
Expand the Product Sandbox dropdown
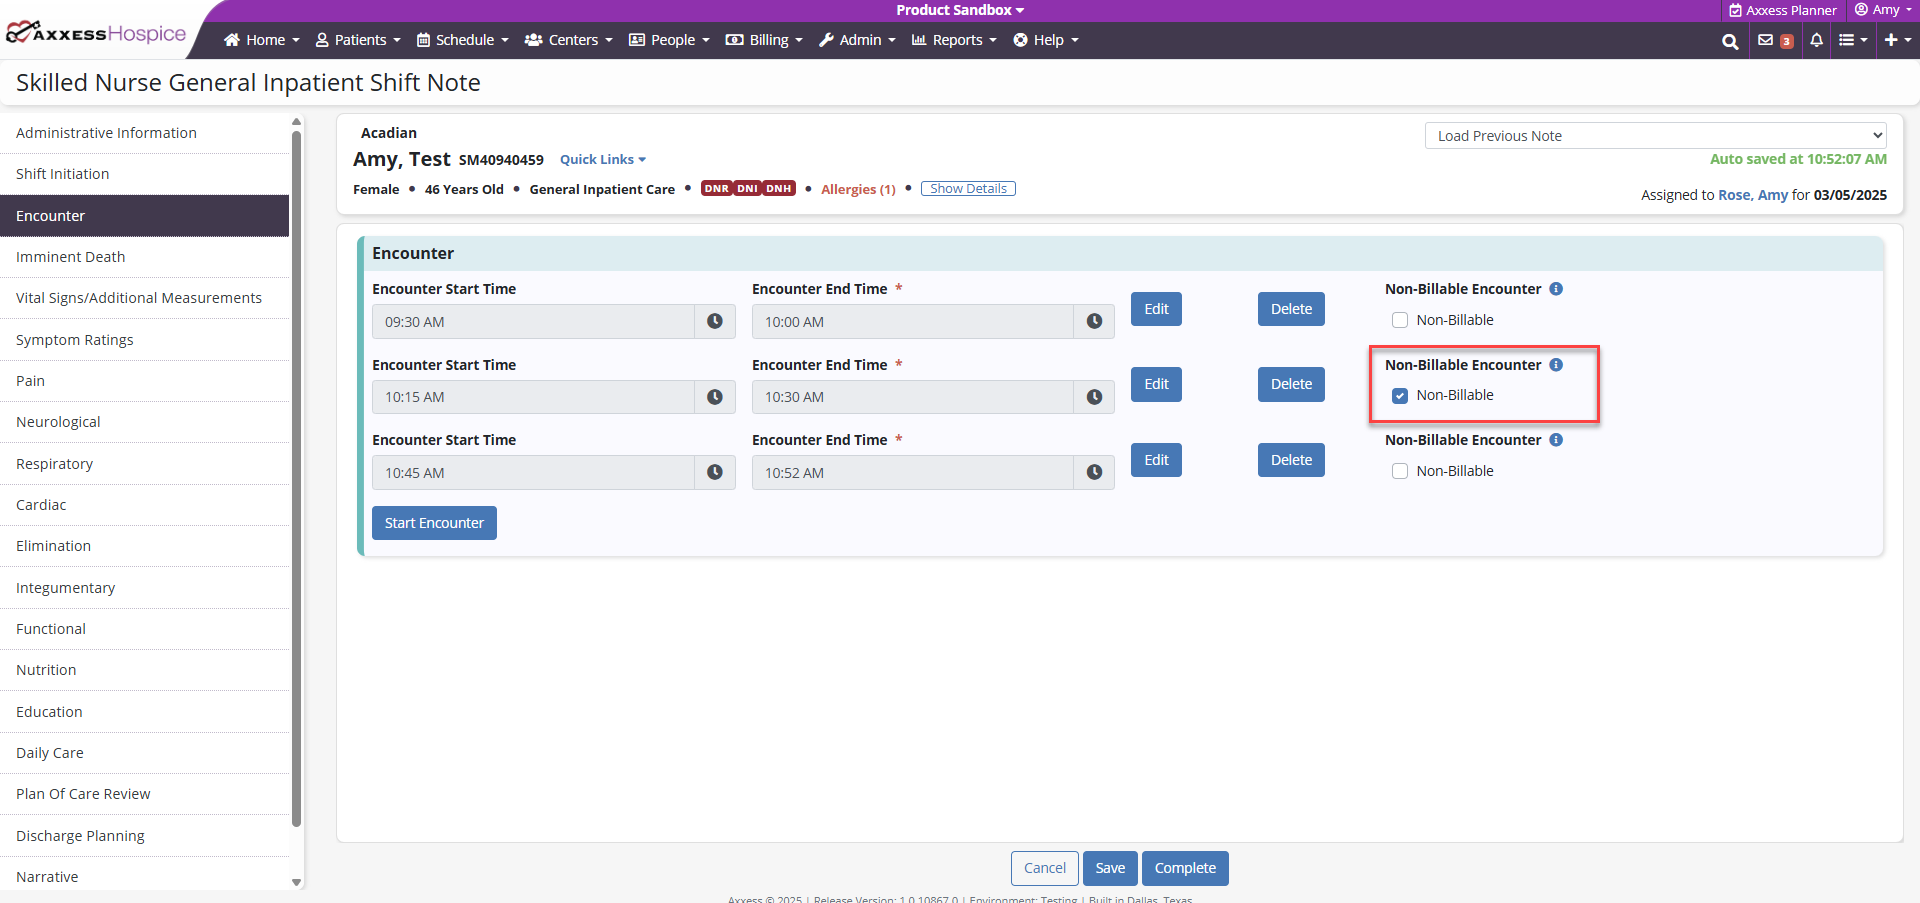pyautogui.click(x=959, y=10)
